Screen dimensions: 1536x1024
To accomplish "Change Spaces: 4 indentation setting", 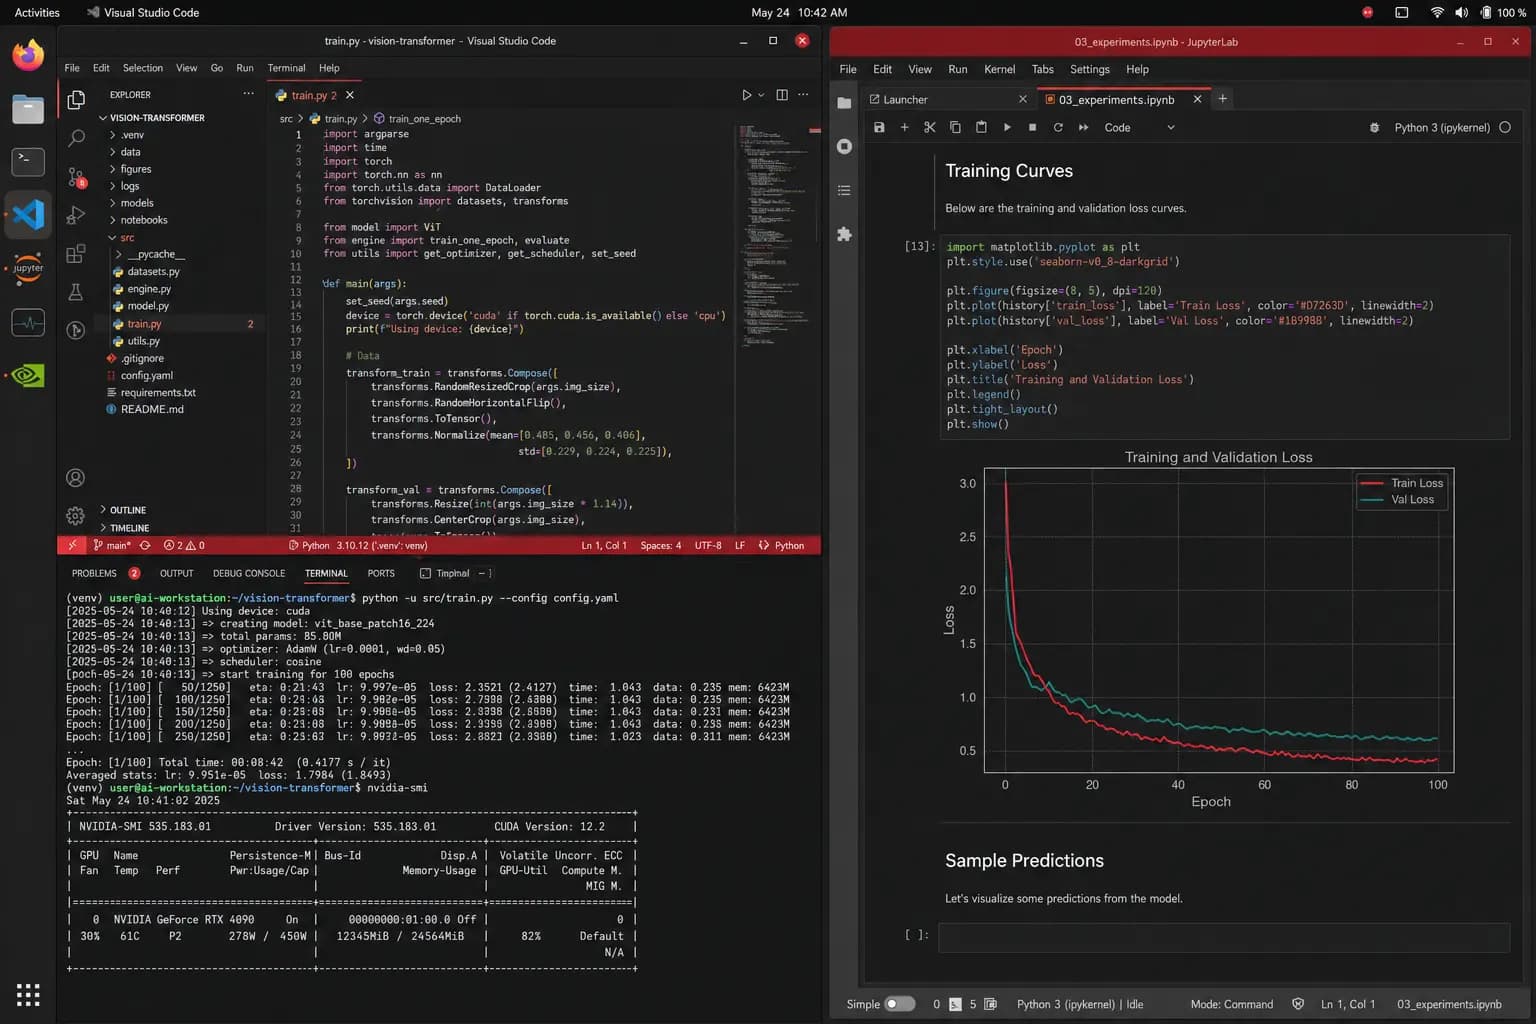I will [661, 545].
